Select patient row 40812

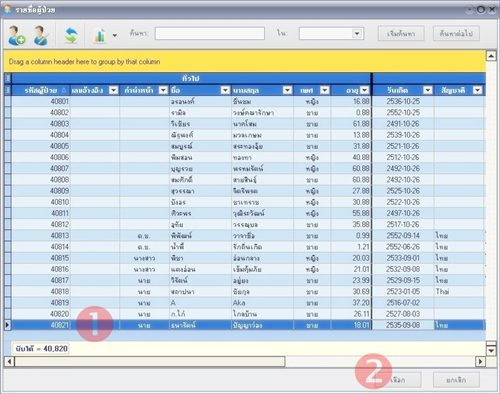(245, 224)
